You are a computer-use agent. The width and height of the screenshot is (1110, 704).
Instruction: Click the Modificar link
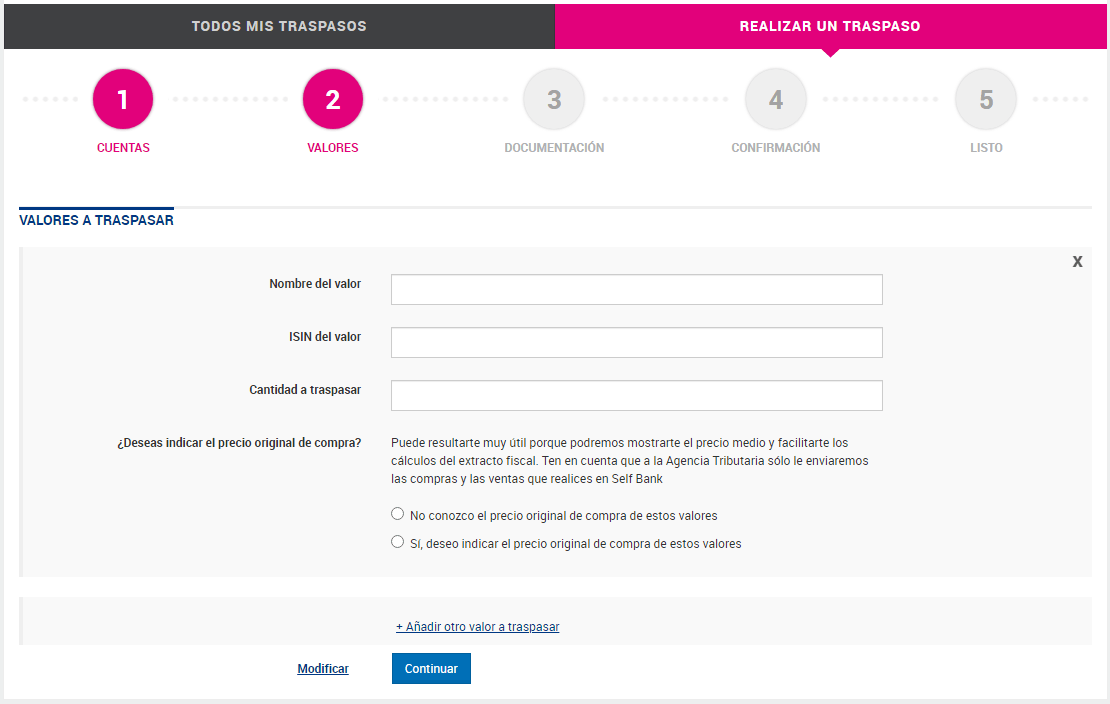323,669
